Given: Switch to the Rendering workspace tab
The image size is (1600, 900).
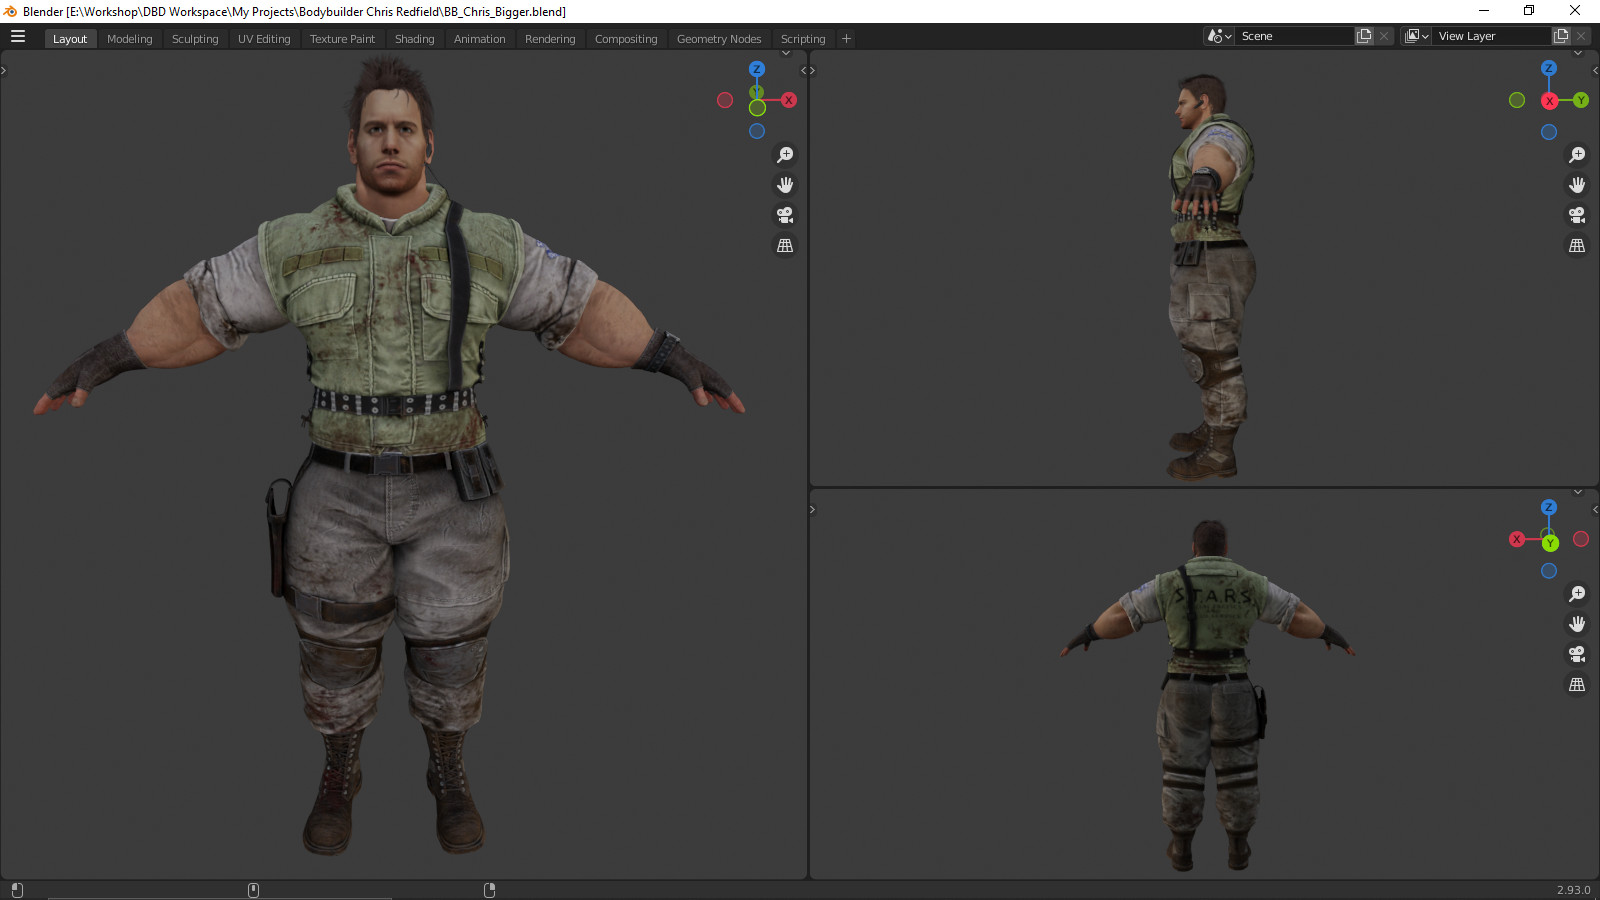Looking at the screenshot, I should [x=550, y=39].
